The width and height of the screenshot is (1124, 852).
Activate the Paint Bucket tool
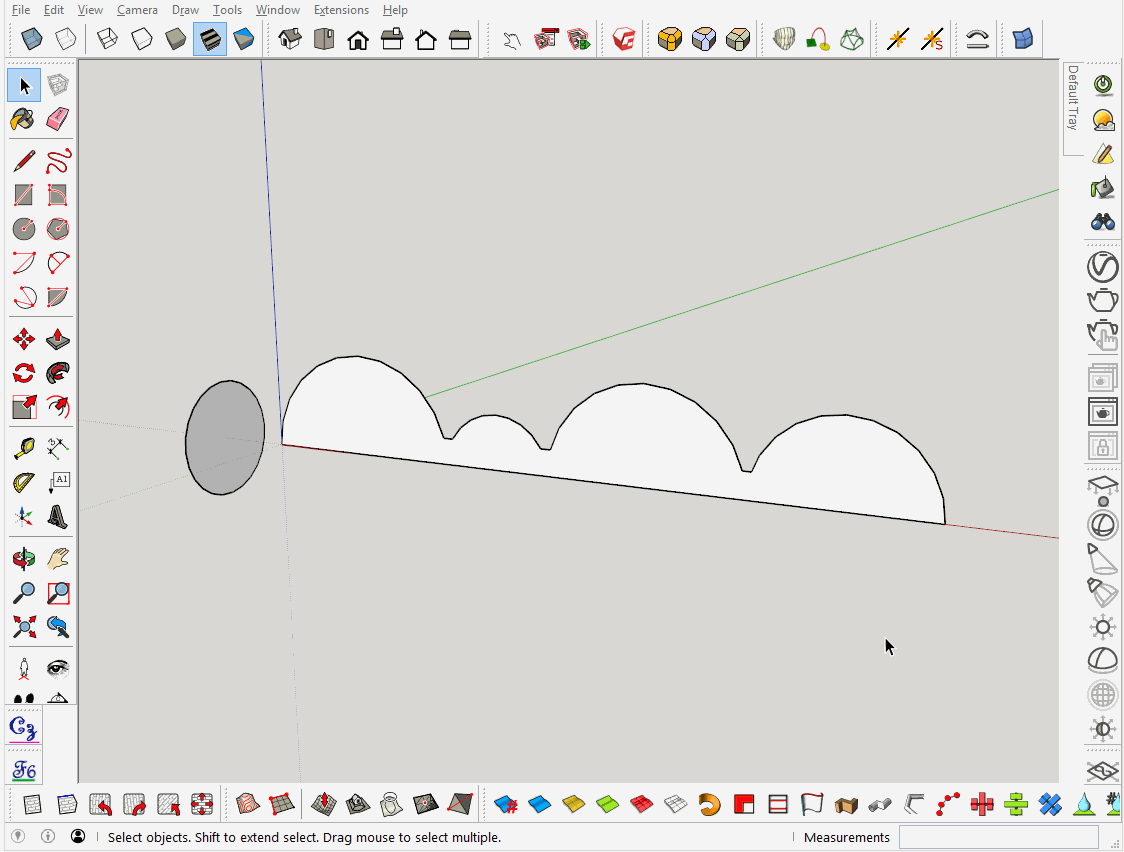24,119
